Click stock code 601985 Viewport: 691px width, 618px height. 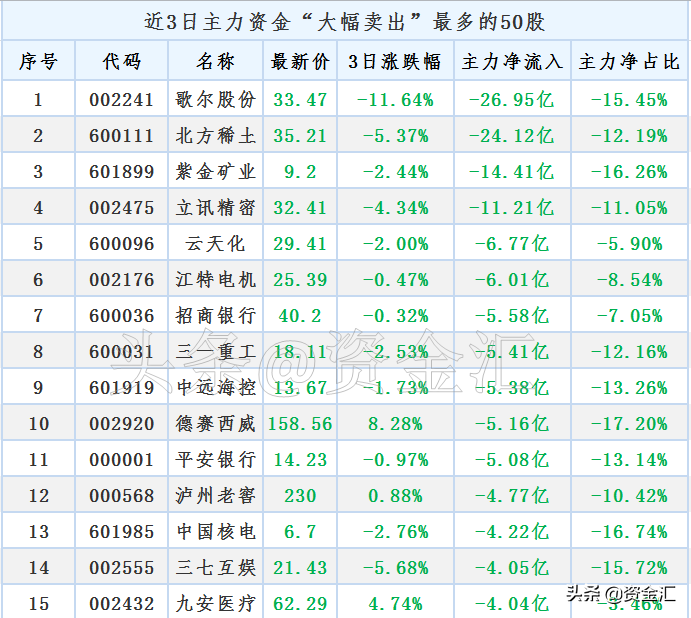tap(122, 532)
